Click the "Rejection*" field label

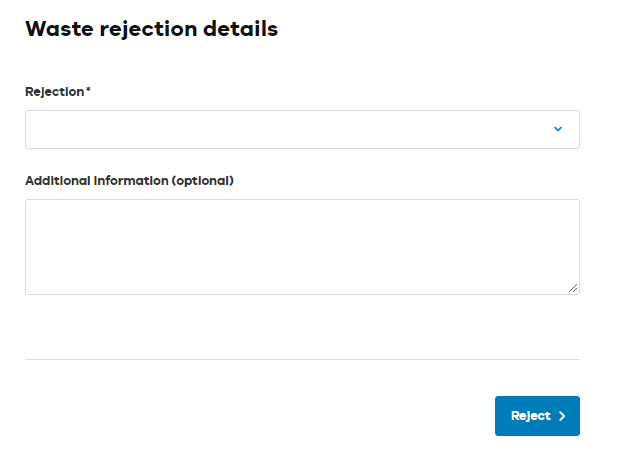click(56, 91)
